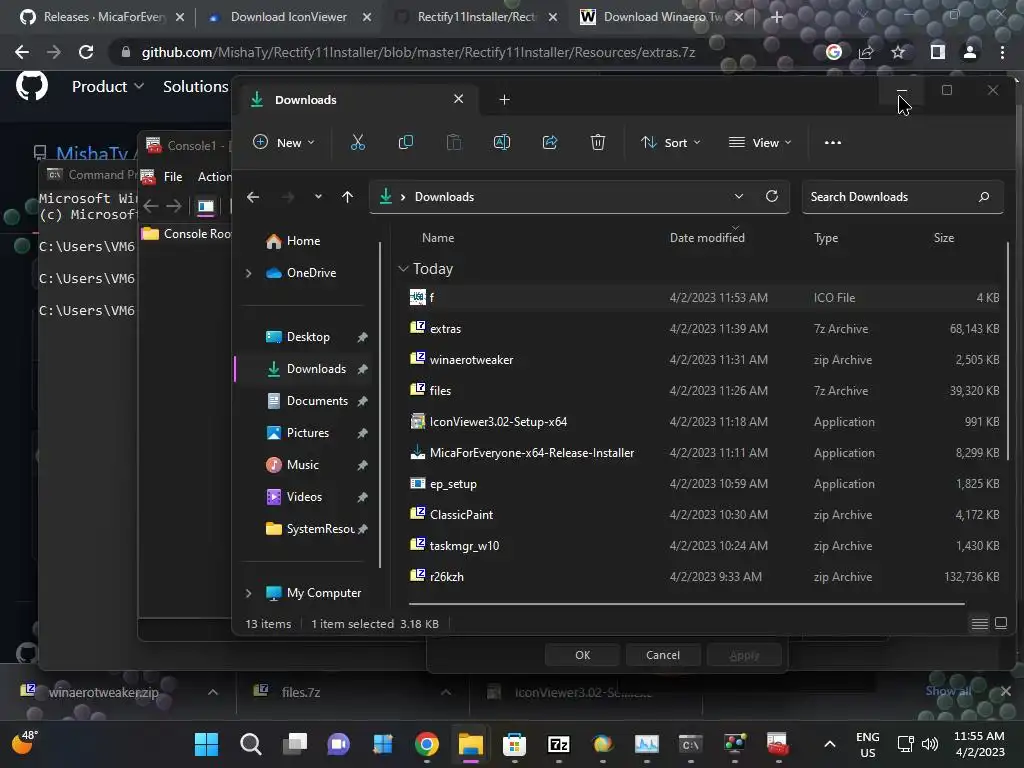
Task: Open the Sort dropdown
Action: click(x=671, y=142)
